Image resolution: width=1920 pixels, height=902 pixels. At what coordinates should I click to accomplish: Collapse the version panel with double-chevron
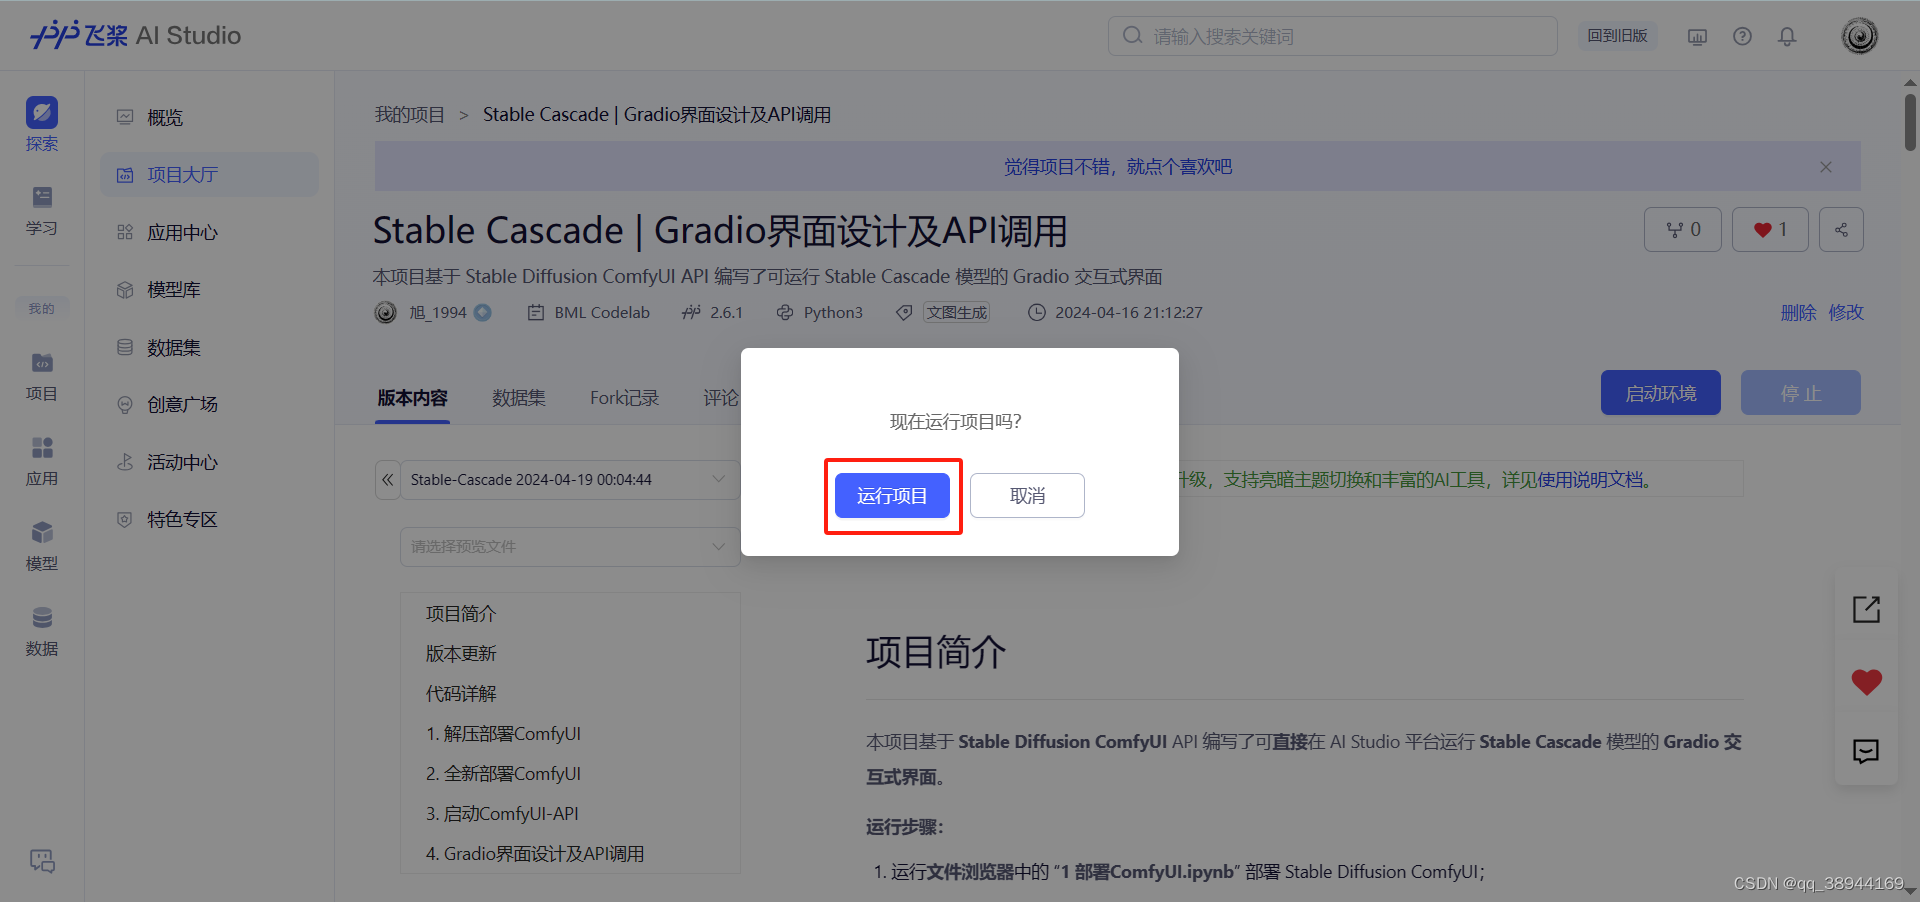coord(388,480)
